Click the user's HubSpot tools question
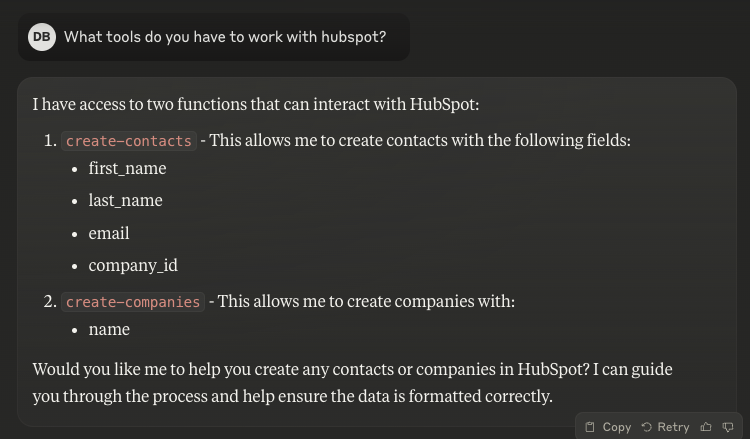The image size is (750, 439). click(225, 37)
